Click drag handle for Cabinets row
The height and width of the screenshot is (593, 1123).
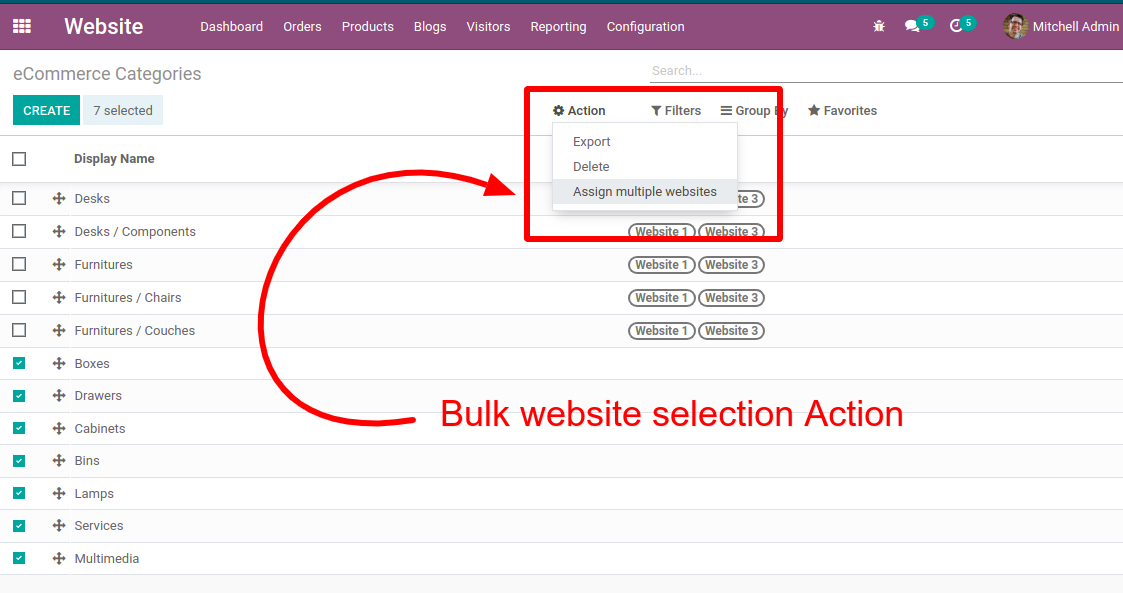[59, 429]
